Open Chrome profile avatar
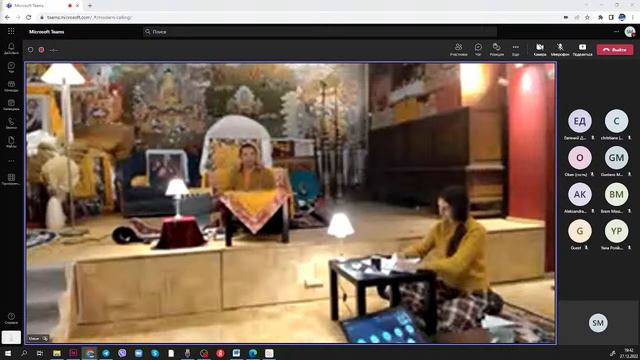640x360 pixels. pos(622,18)
